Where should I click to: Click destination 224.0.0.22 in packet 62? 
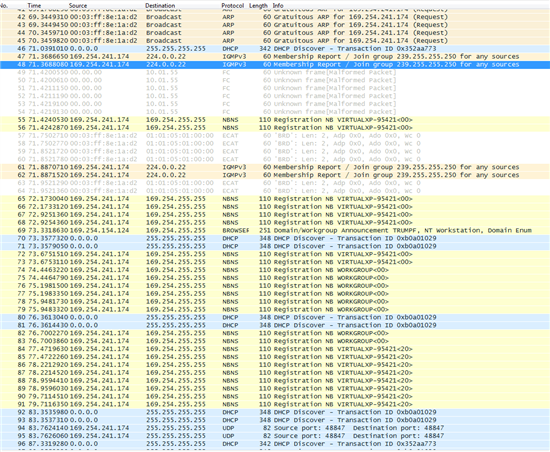(x=166, y=175)
